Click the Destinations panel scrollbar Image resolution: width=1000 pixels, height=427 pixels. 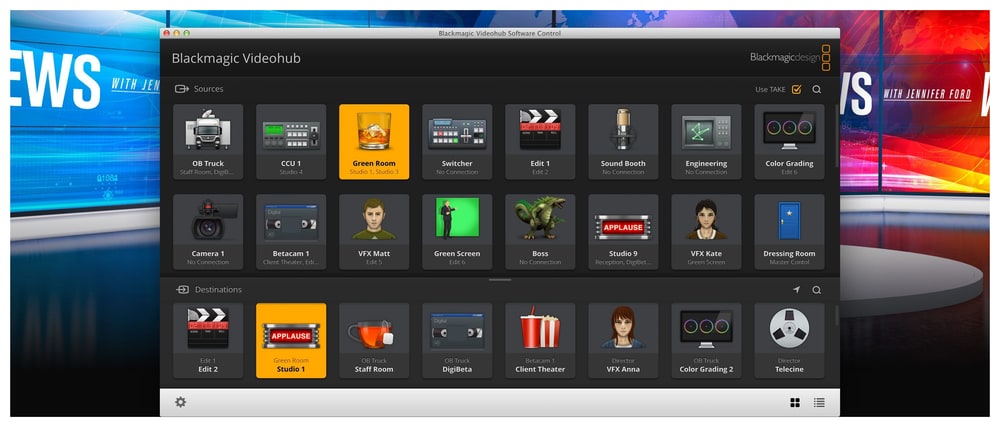tap(837, 315)
